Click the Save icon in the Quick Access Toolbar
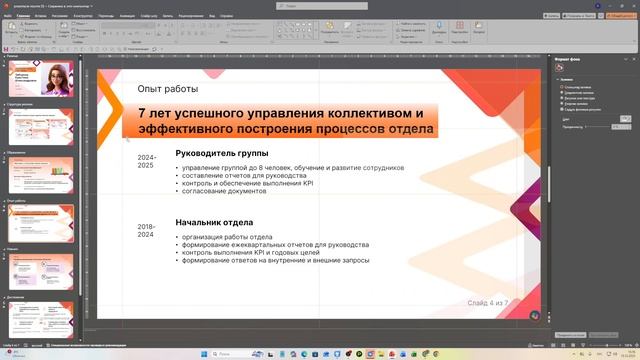640x360 pixels. [x=6, y=49]
